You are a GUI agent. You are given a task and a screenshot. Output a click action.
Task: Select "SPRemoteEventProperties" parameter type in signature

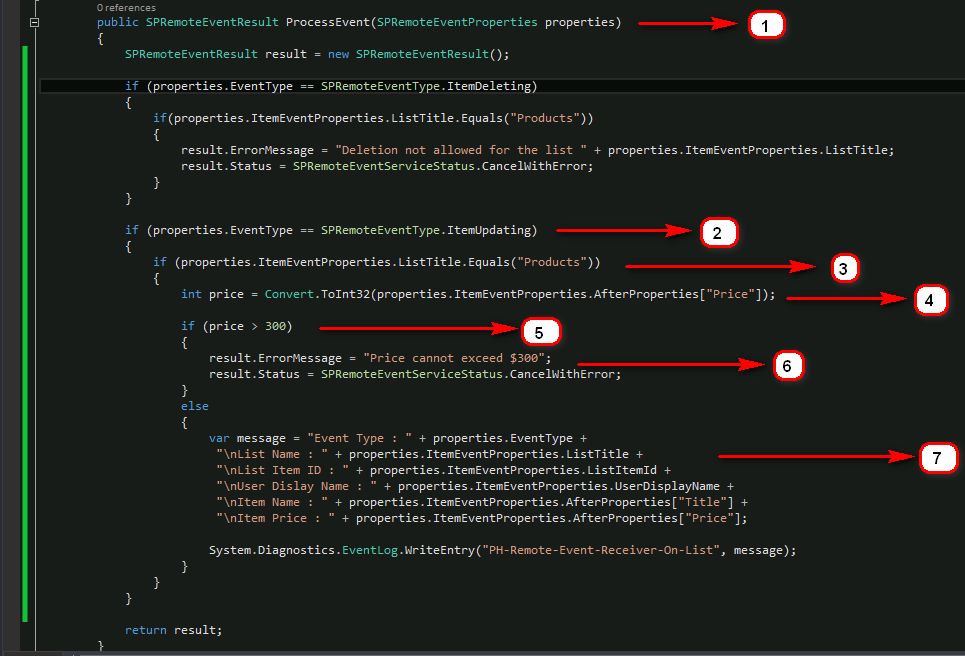(457, 22)
